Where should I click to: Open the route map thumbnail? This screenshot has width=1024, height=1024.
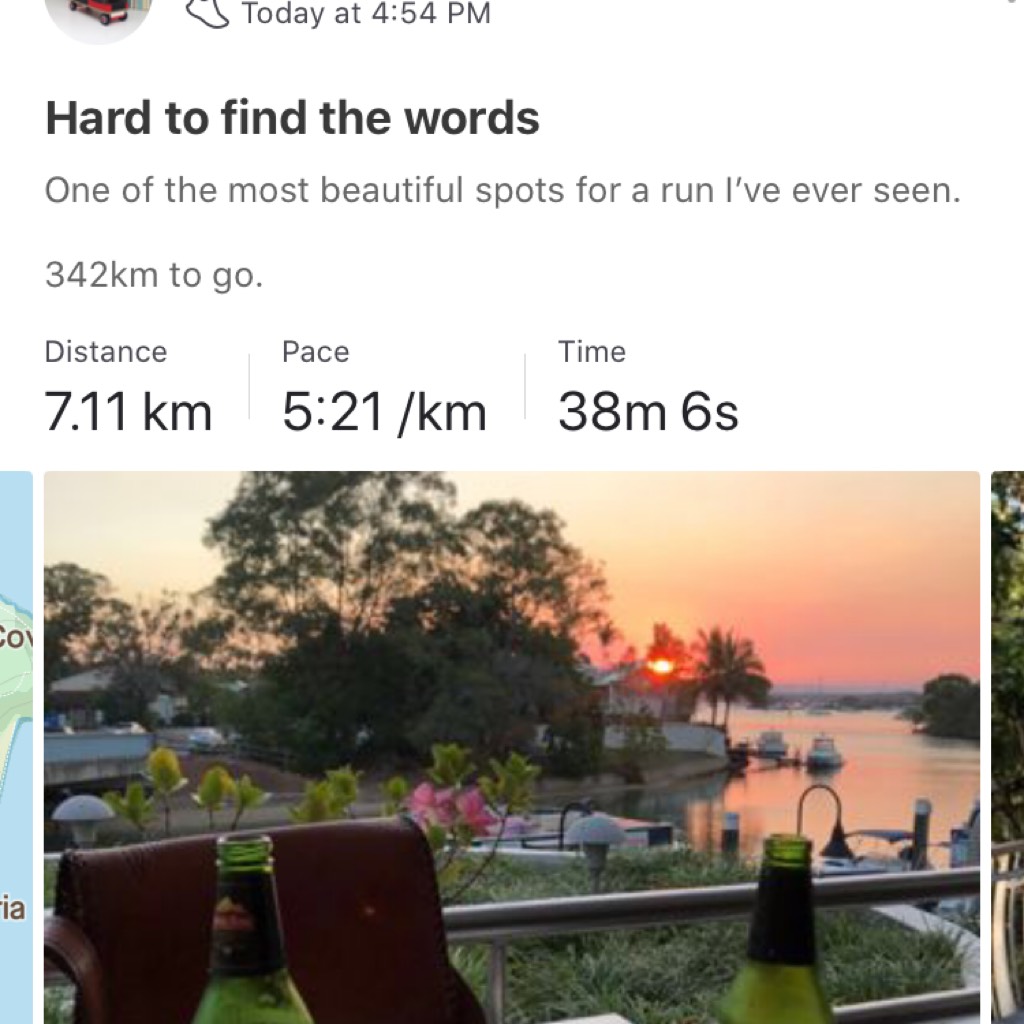pyautogui.click(x=16, y=747)
